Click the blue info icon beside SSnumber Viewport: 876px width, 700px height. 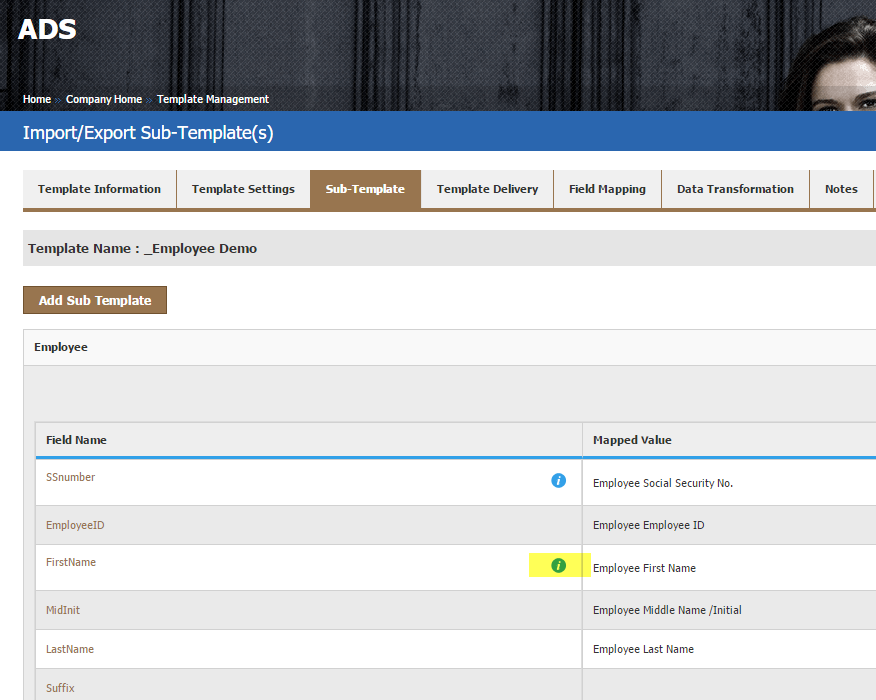coord(558,481)
